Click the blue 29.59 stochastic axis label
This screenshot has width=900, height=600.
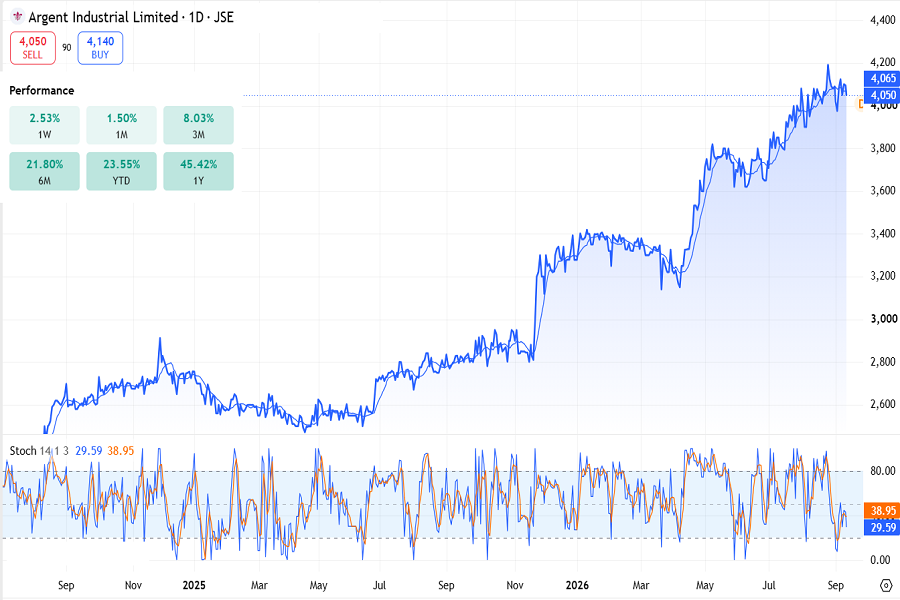882,527
